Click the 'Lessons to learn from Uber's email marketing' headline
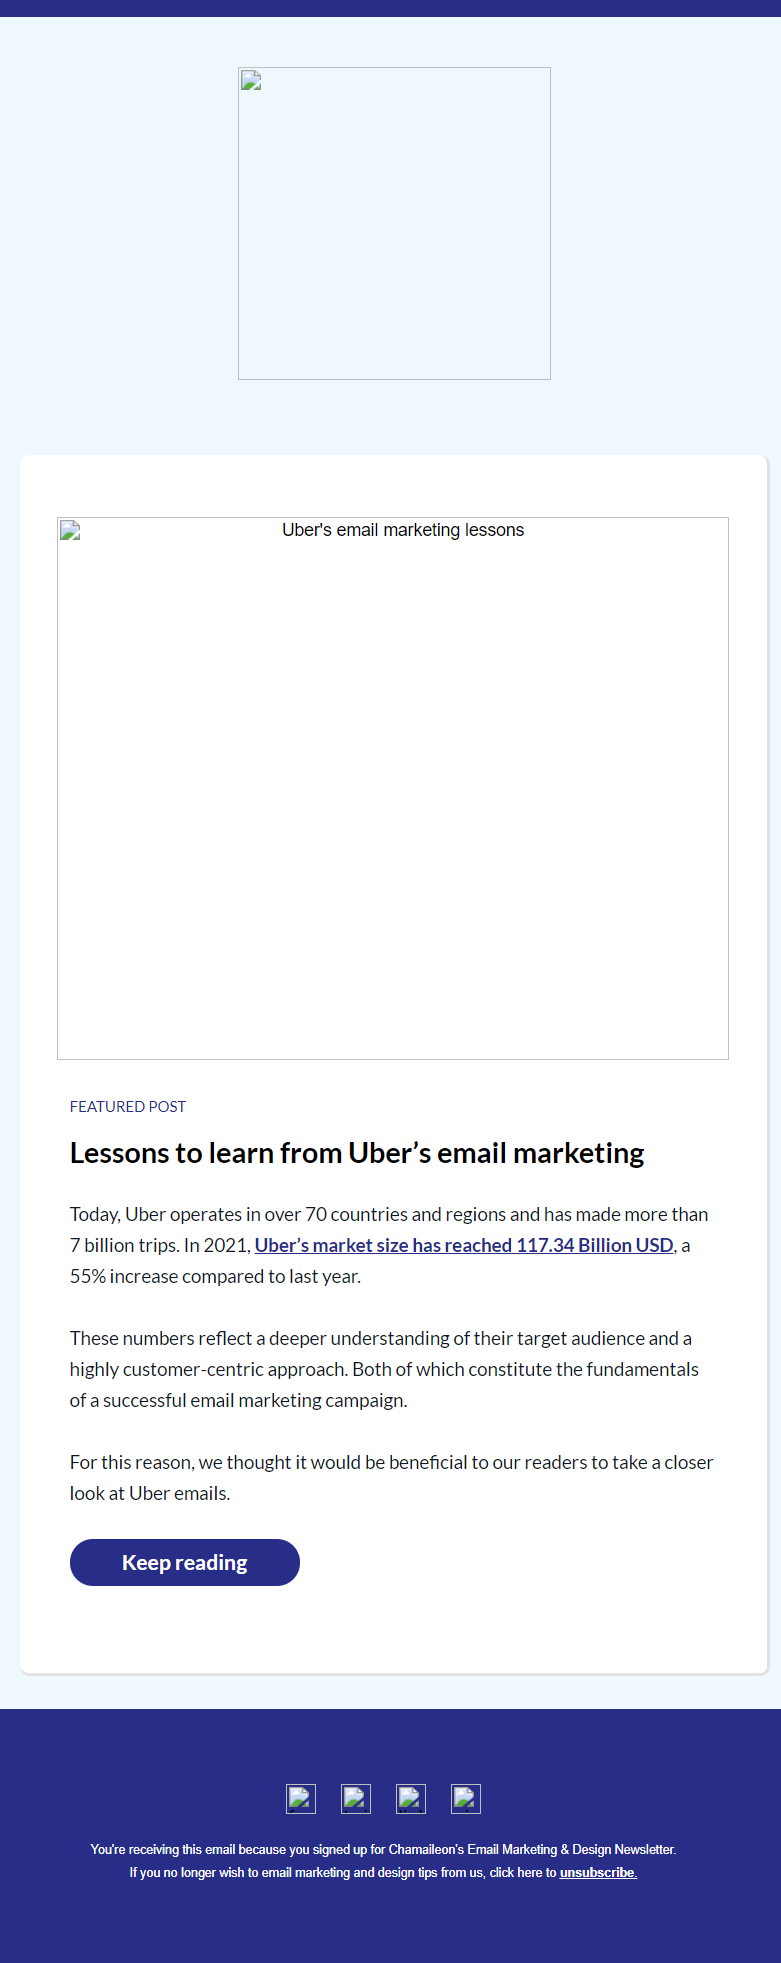This screenshot has width=781, height=1963. point(357,1152)
